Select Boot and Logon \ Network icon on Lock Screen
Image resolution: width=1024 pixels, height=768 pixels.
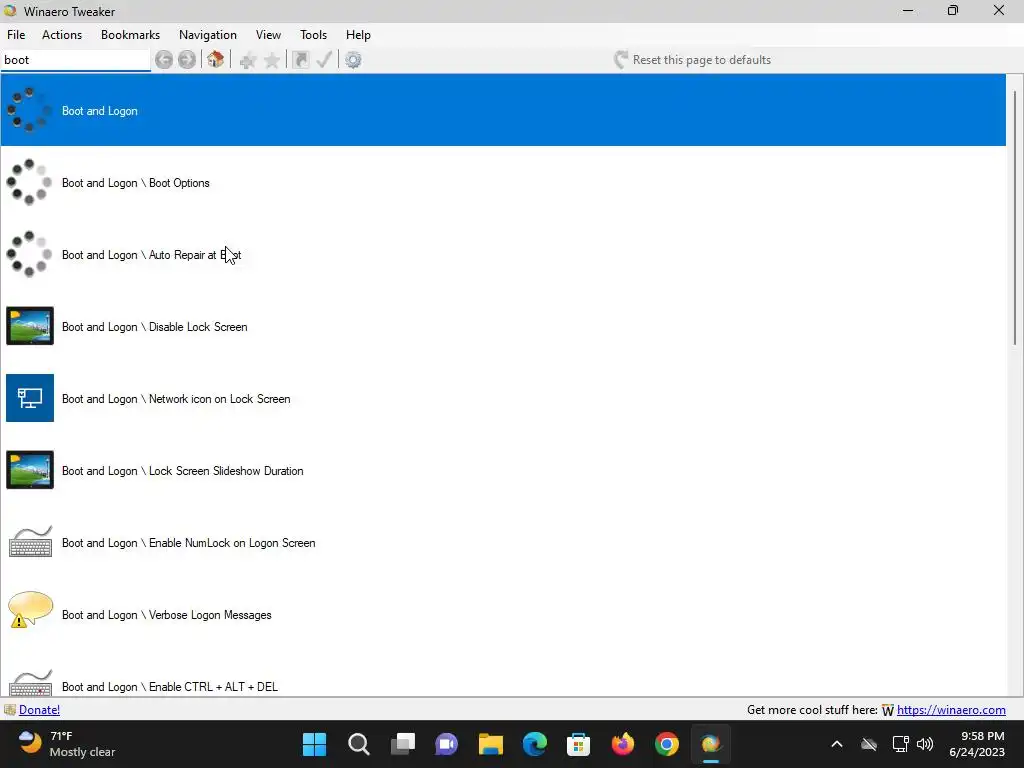(x=176, y=398)
